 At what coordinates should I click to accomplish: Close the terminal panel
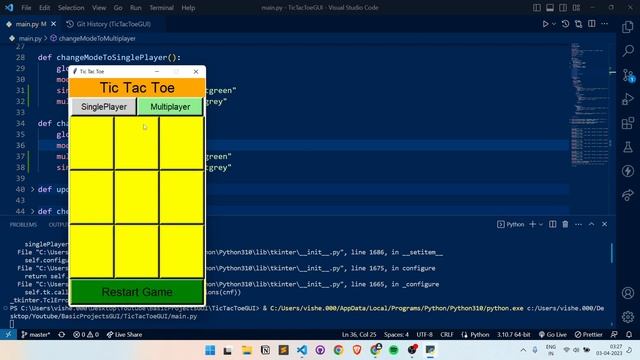coord(604,224)
